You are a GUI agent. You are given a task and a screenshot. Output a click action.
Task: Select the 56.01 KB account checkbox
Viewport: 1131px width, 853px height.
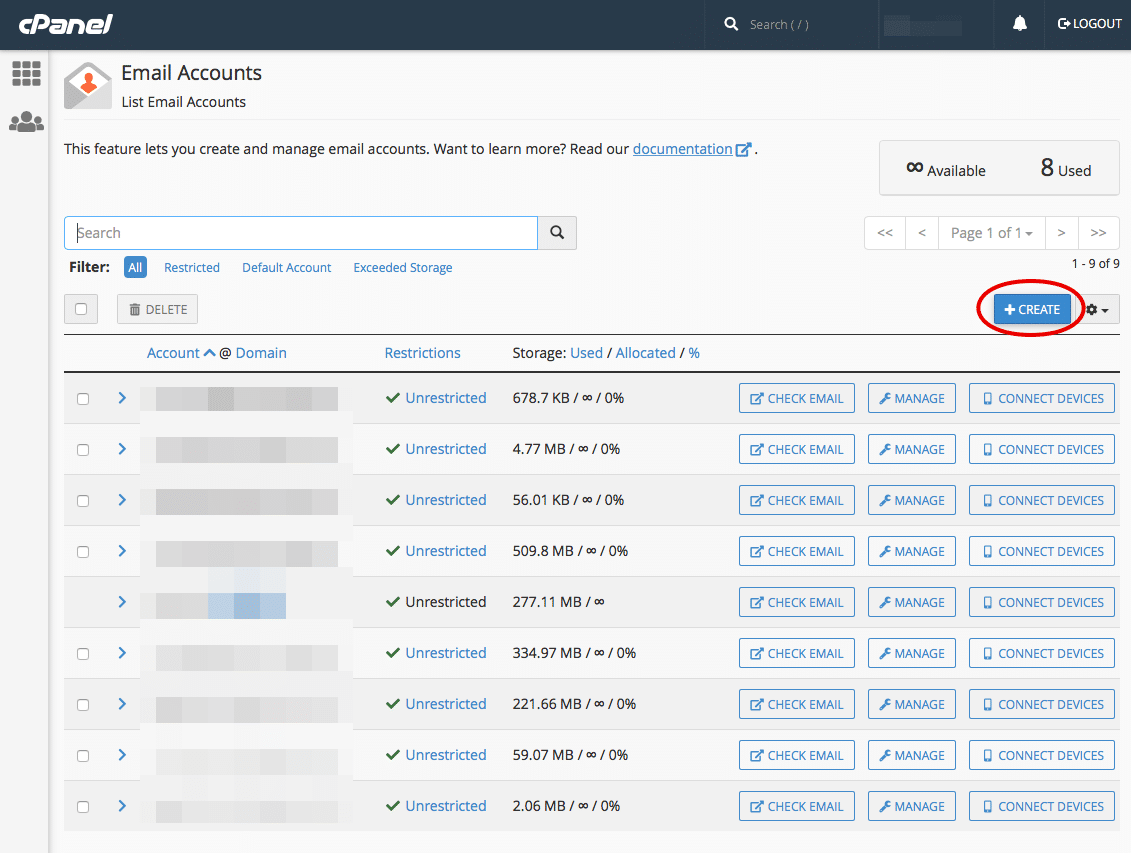(83, 500)
